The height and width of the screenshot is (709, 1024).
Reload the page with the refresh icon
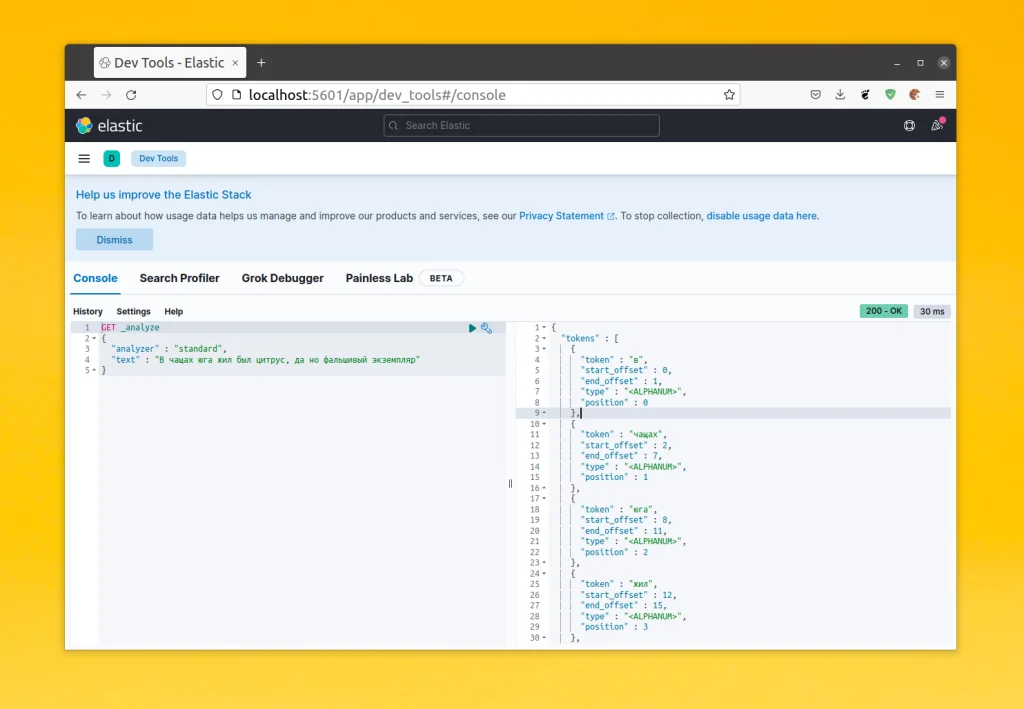[x=131, y=94]
